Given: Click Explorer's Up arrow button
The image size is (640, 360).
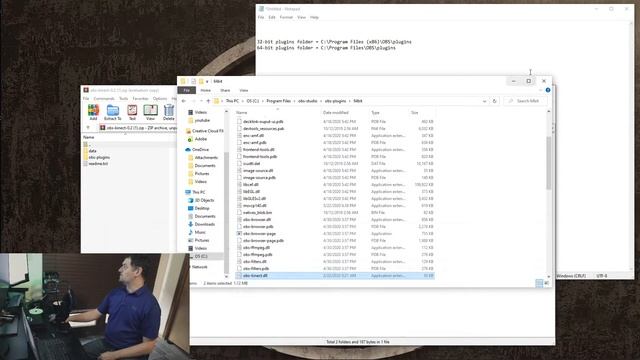Looking at the screenshot, I should pyautogui.click(x=208, y=101).
